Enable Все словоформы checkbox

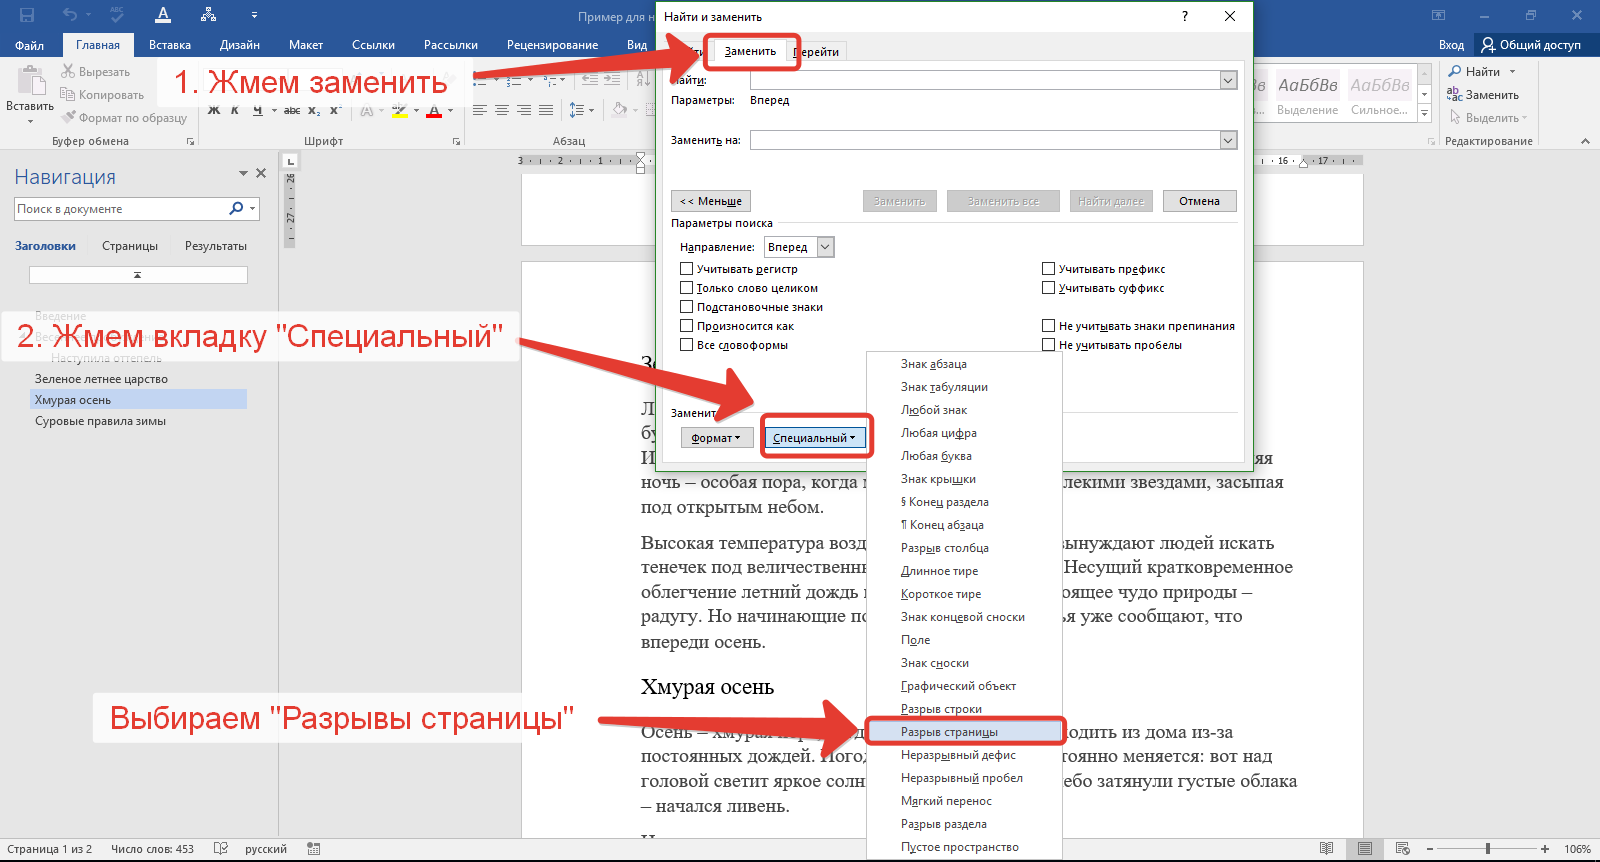(x=686, y=344)
